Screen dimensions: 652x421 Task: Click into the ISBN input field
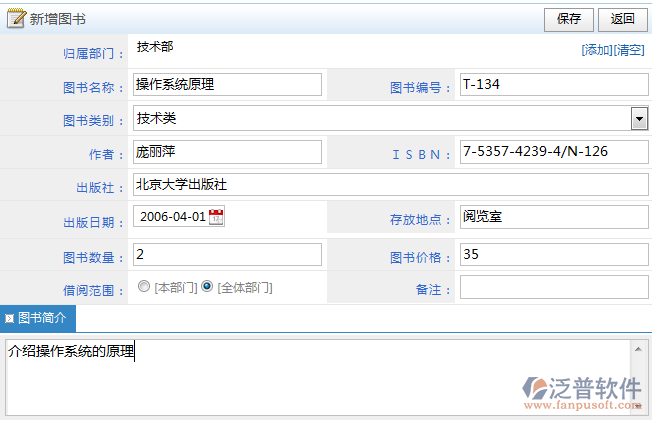553,152
